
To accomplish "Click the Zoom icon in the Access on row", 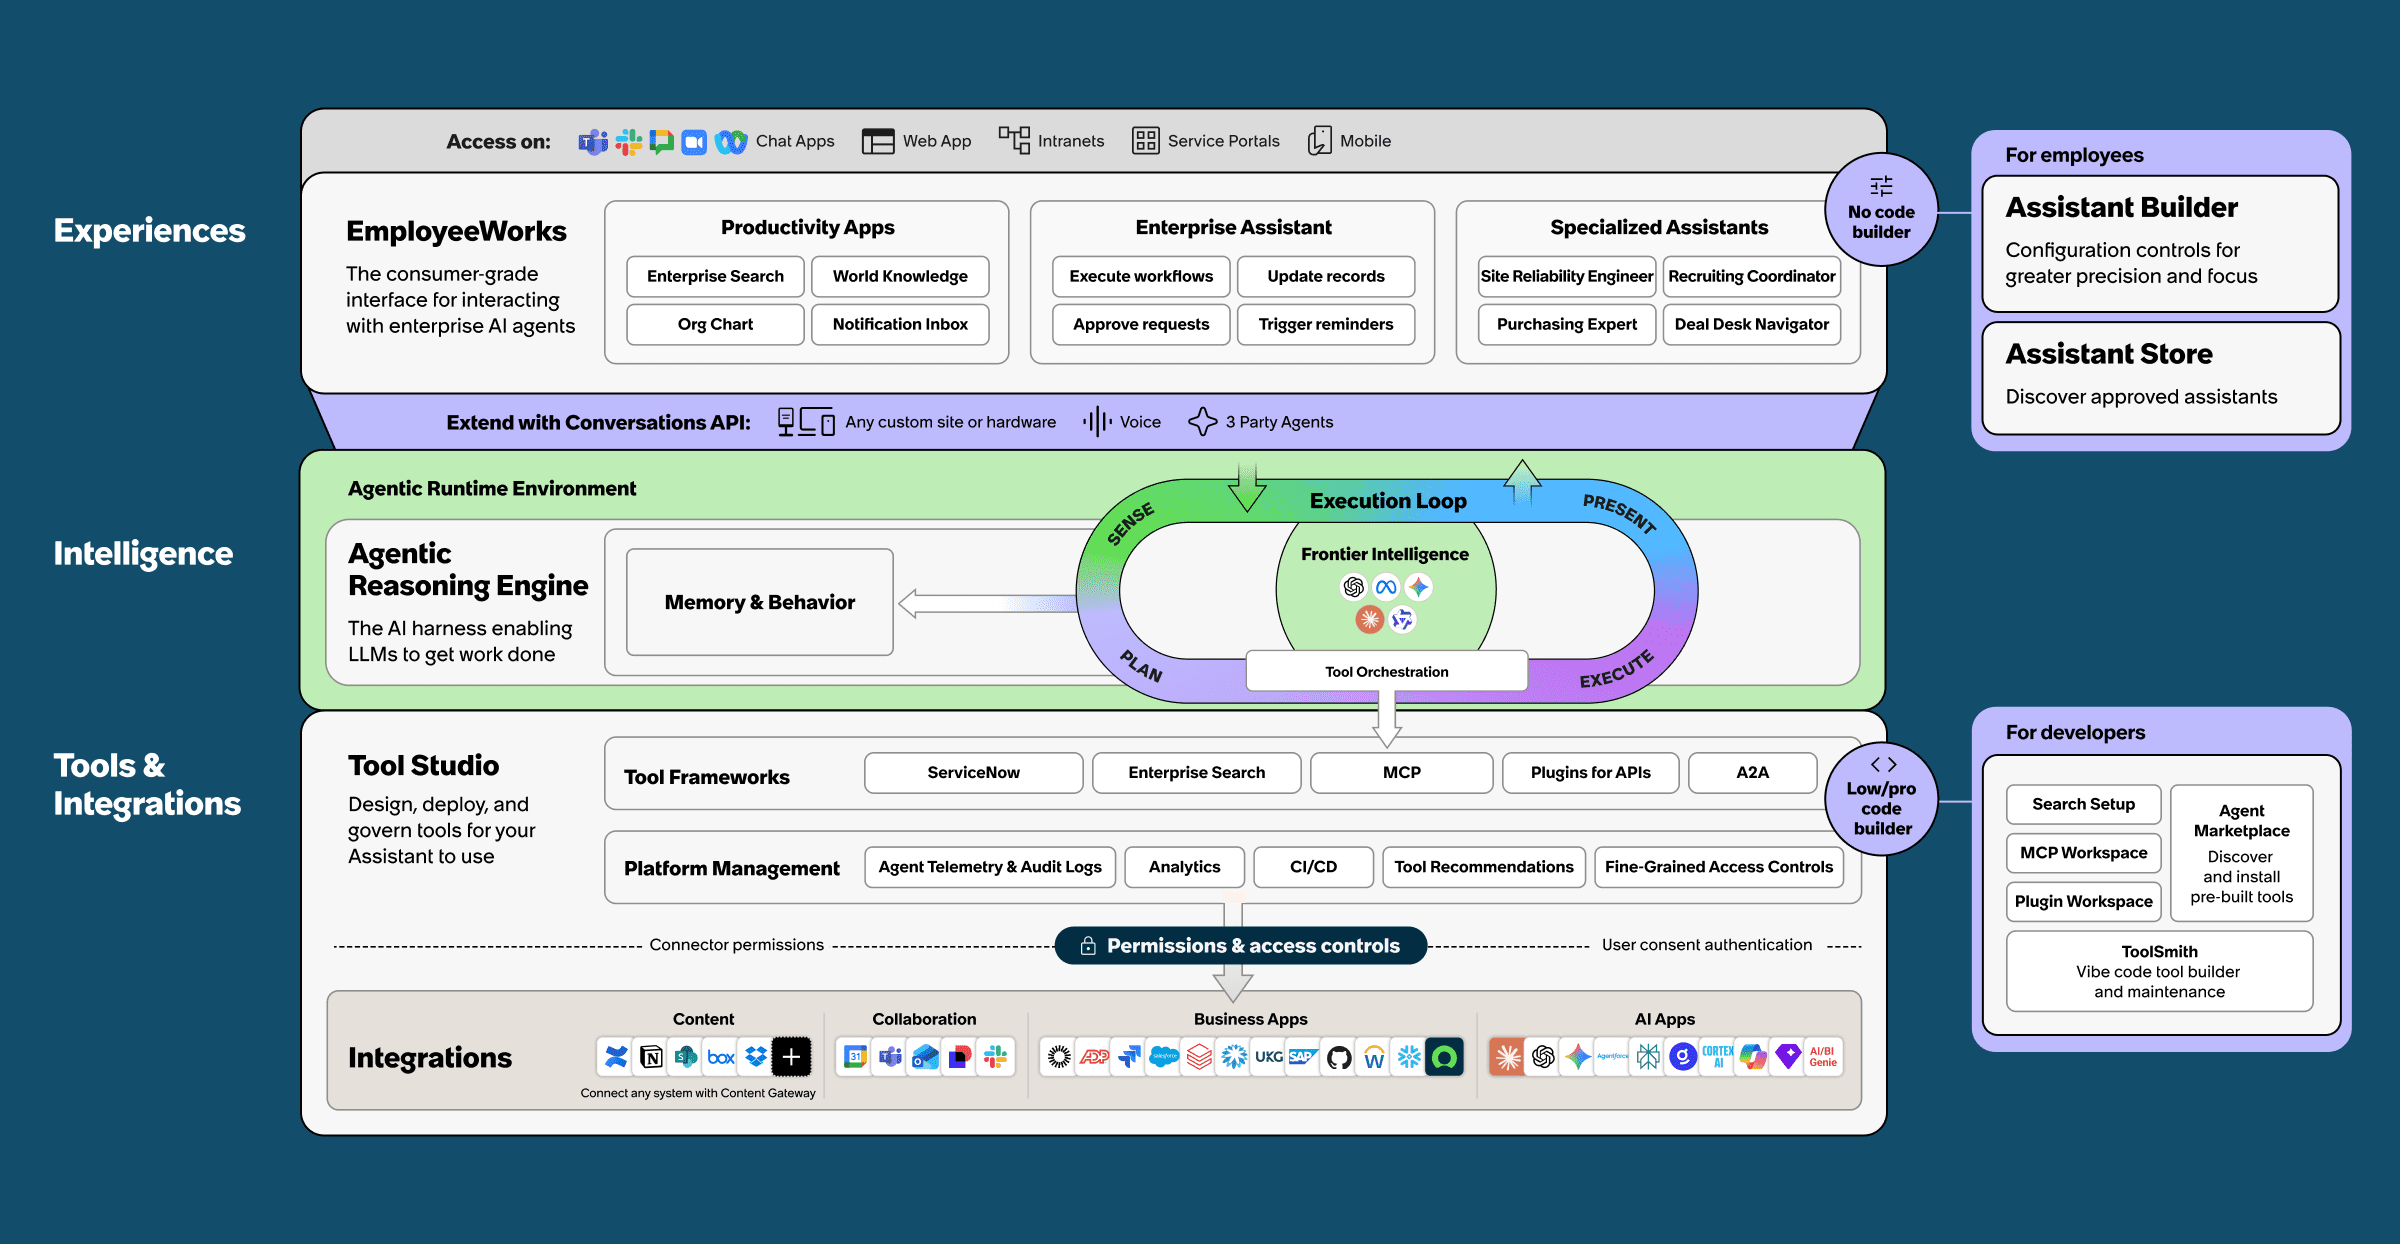I will pyautogui.click(x=694, y=142).
